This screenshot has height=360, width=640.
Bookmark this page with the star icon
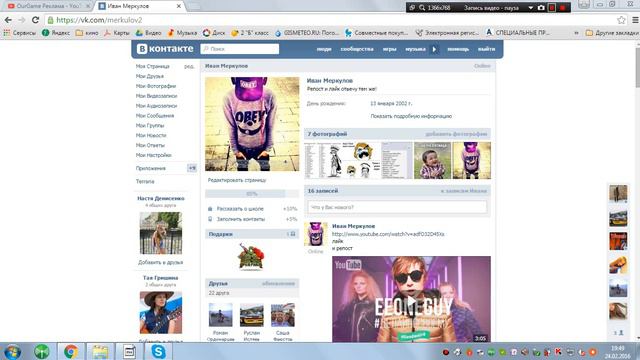coord(621,20)
